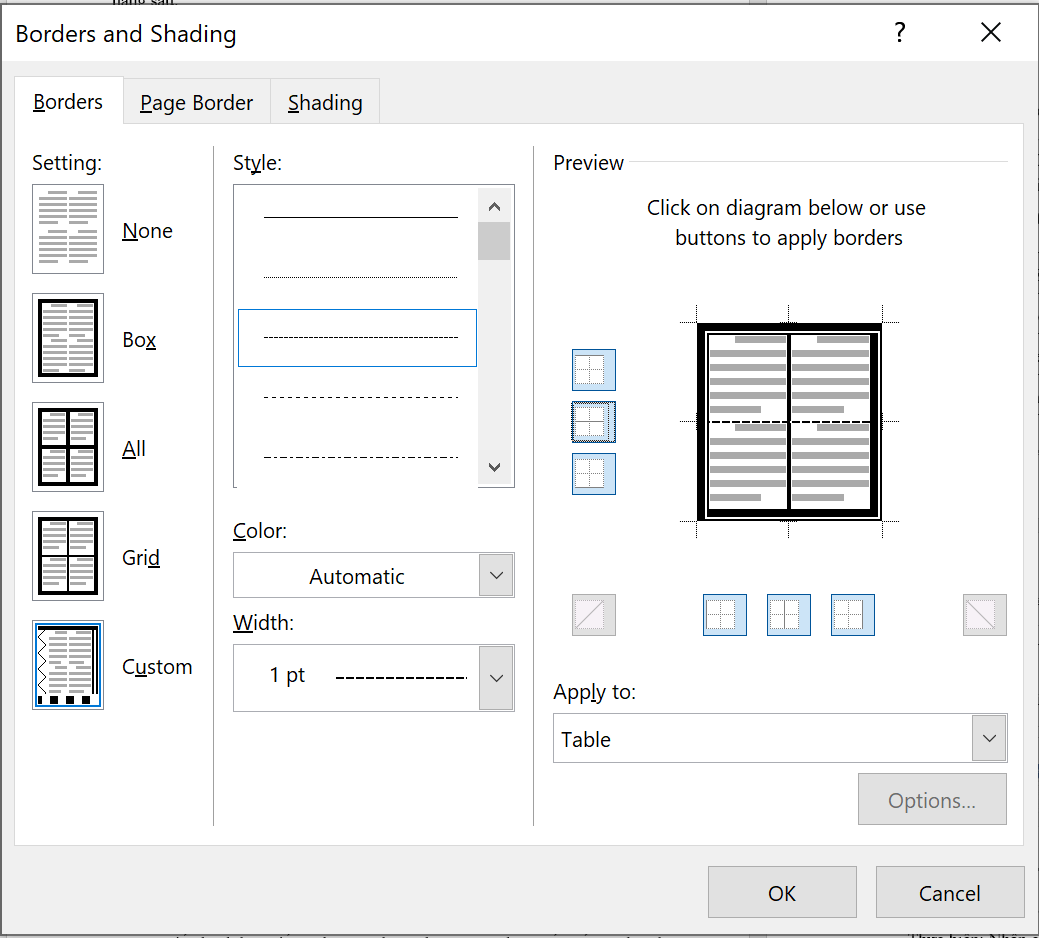This screenshot has height=938, width=1039.
Task: Pick the Grid border setting icon
Action: 68,556
